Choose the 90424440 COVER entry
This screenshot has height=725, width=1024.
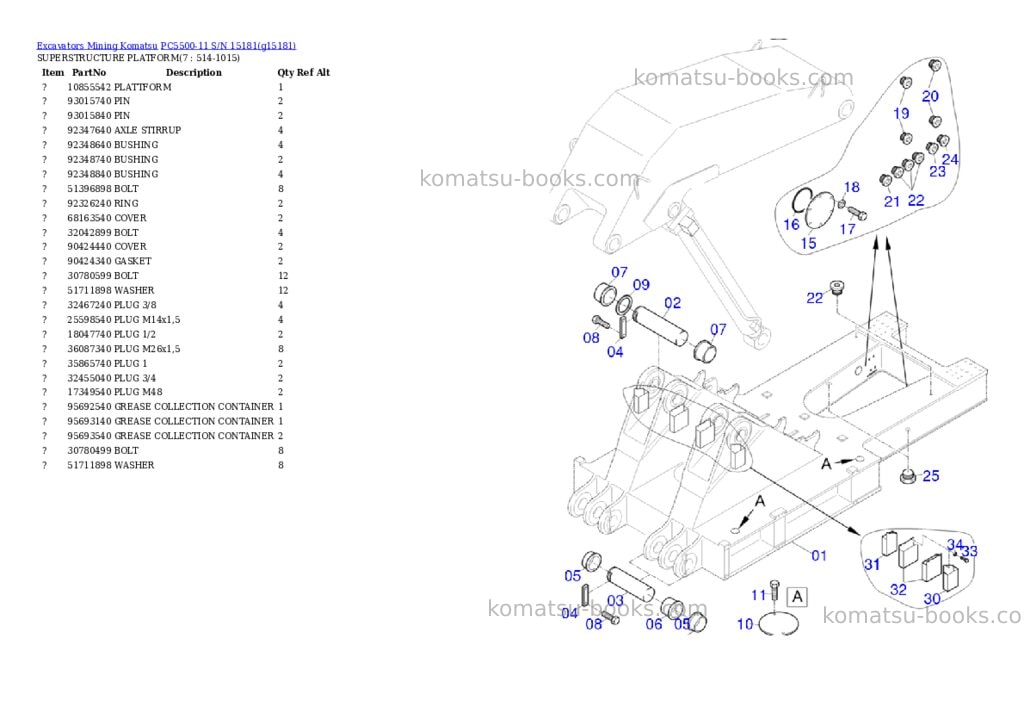[163, 247]
